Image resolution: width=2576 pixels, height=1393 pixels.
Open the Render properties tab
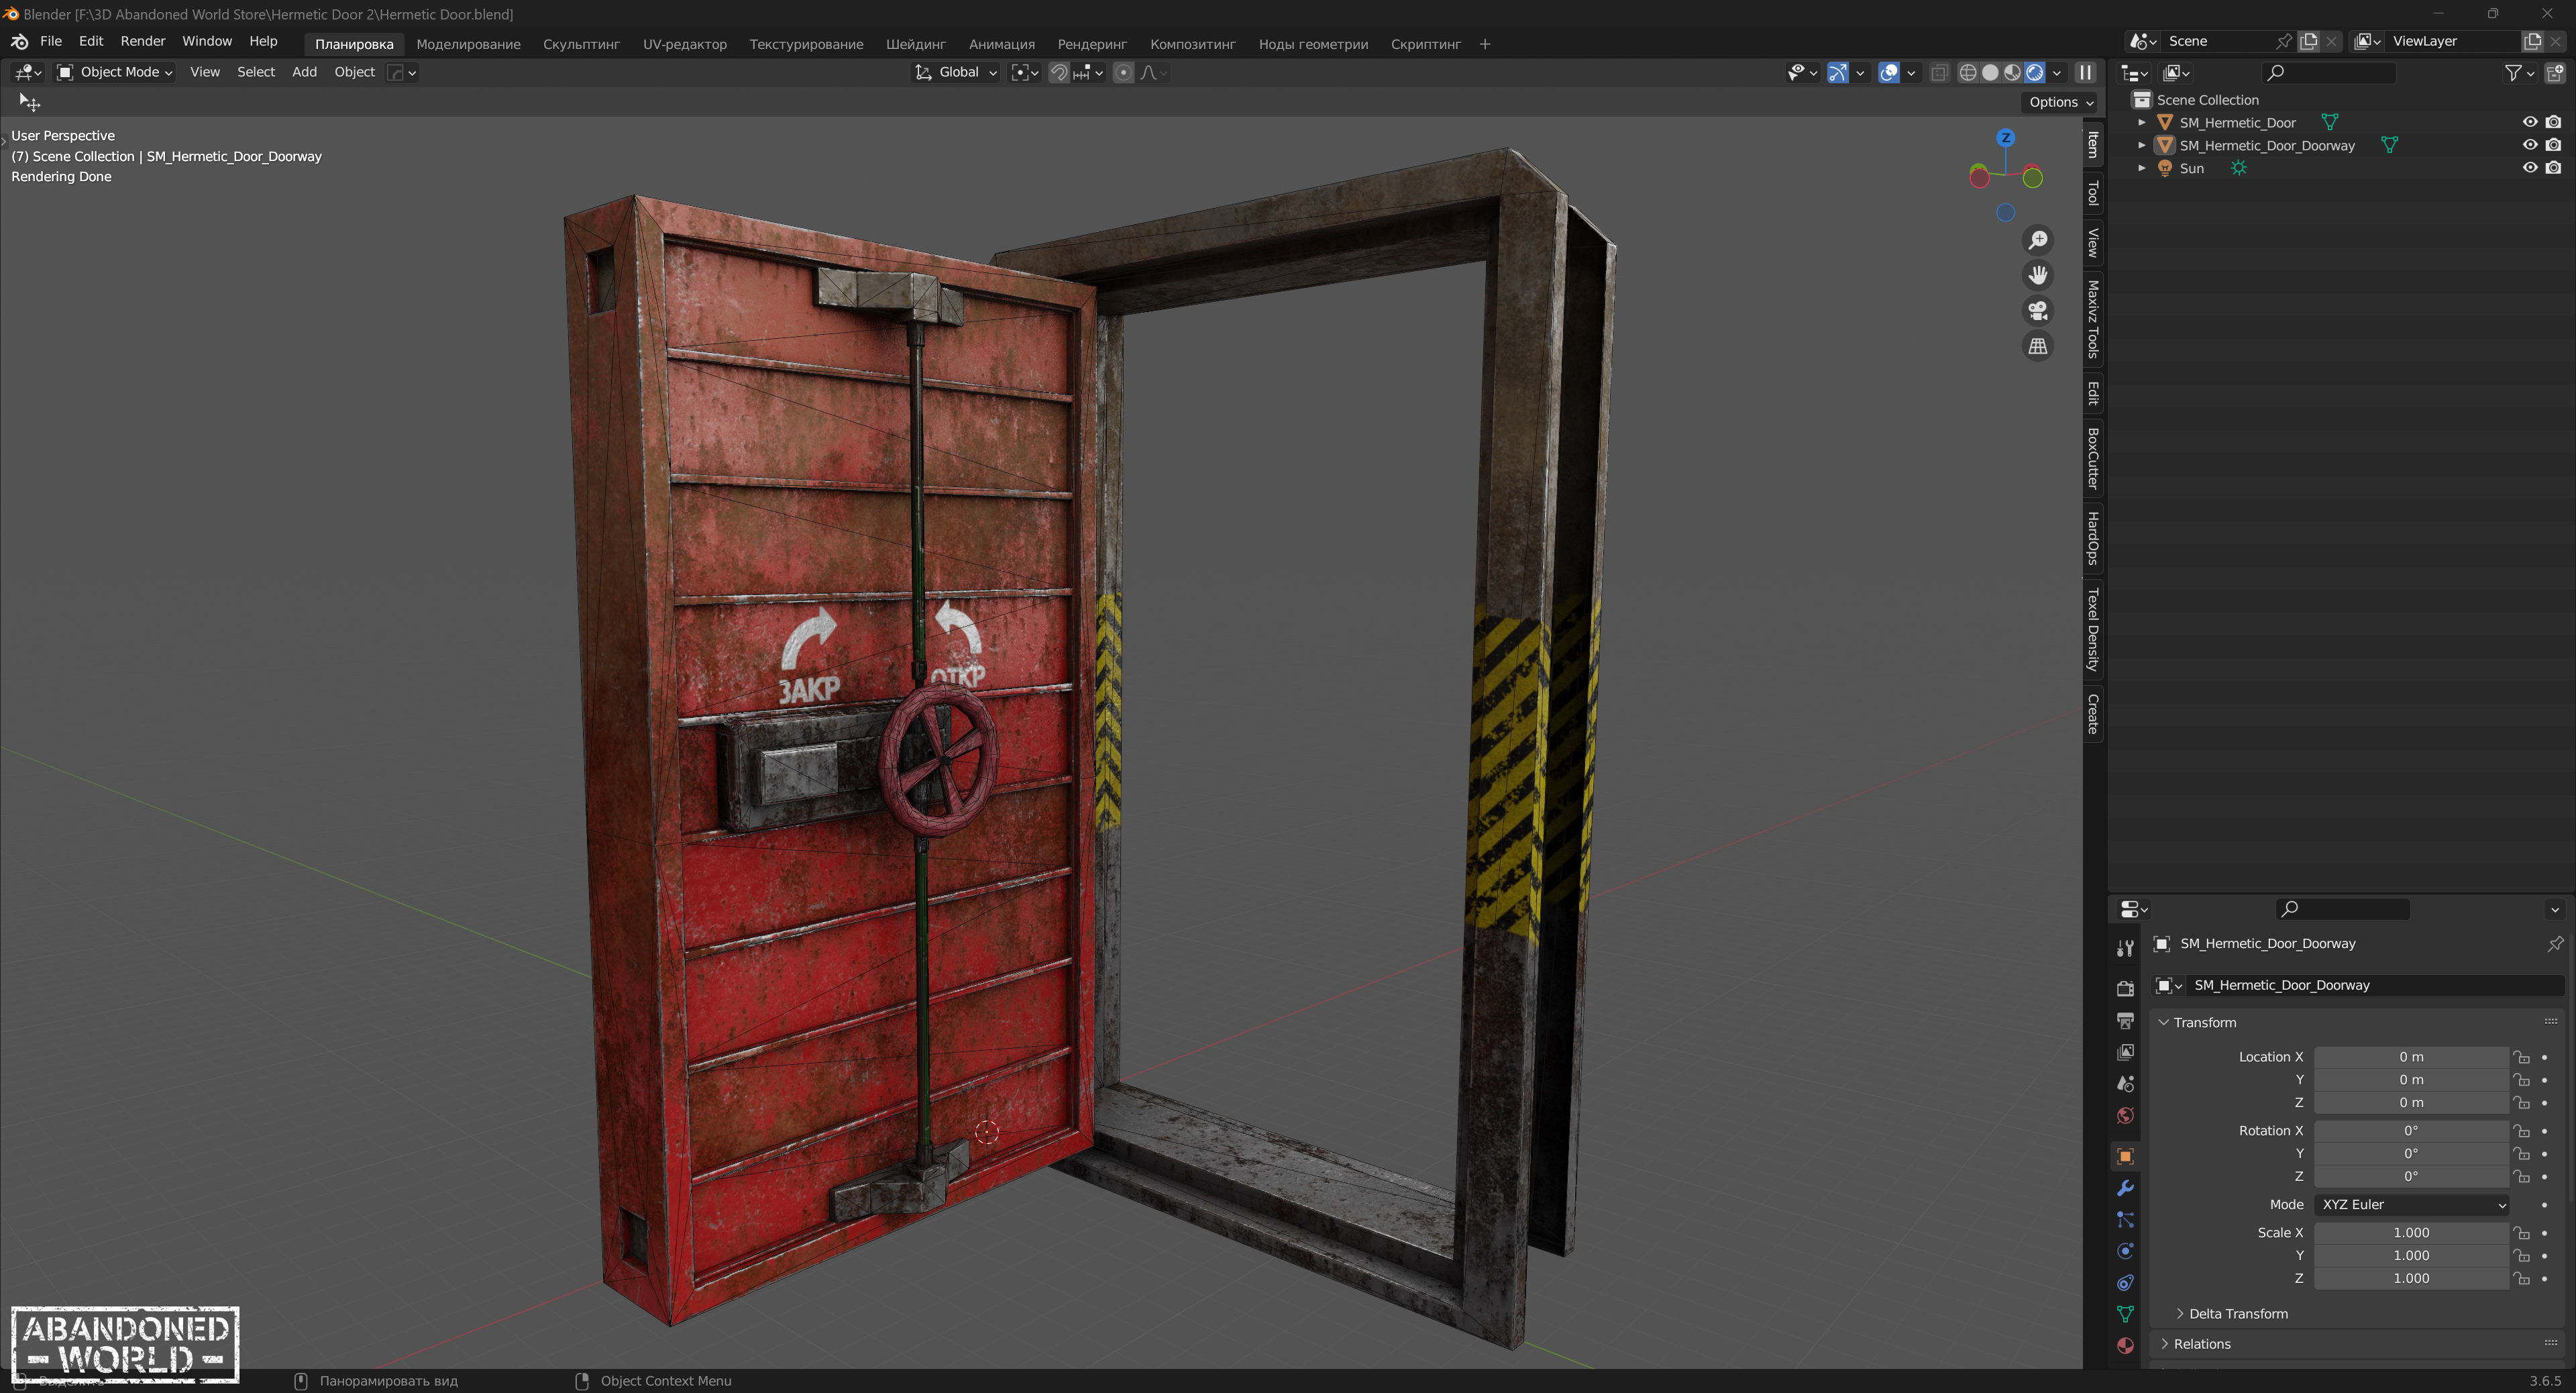pyautogui.click(x=2125, y=988)
